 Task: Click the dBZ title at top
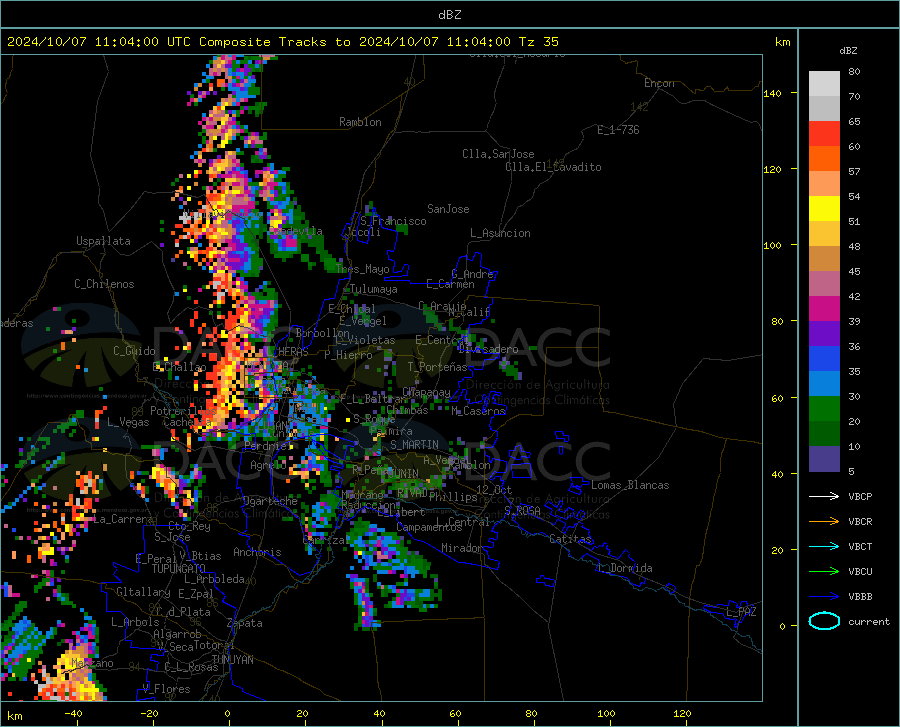click(x=449, y=15)
